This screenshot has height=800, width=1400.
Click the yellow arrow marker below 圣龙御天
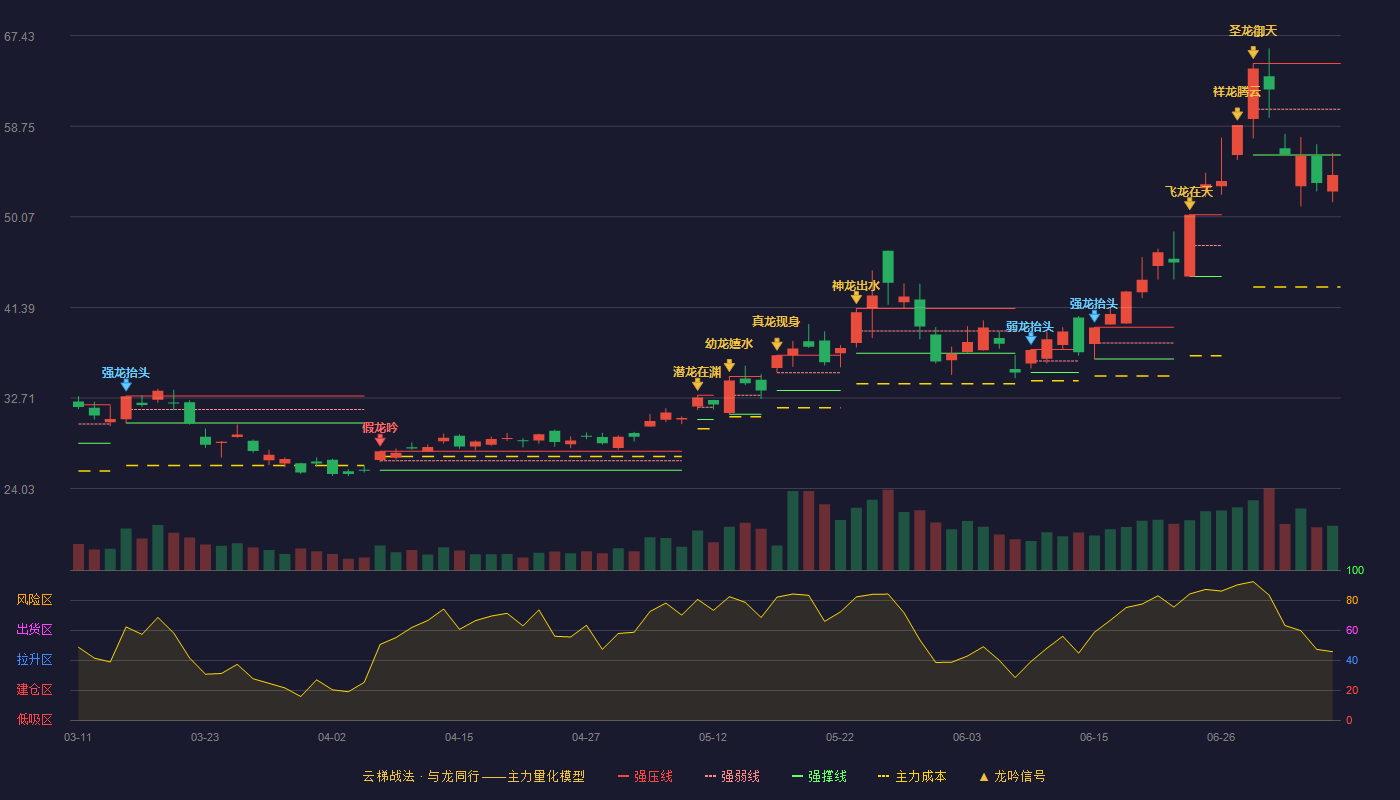1253,52
